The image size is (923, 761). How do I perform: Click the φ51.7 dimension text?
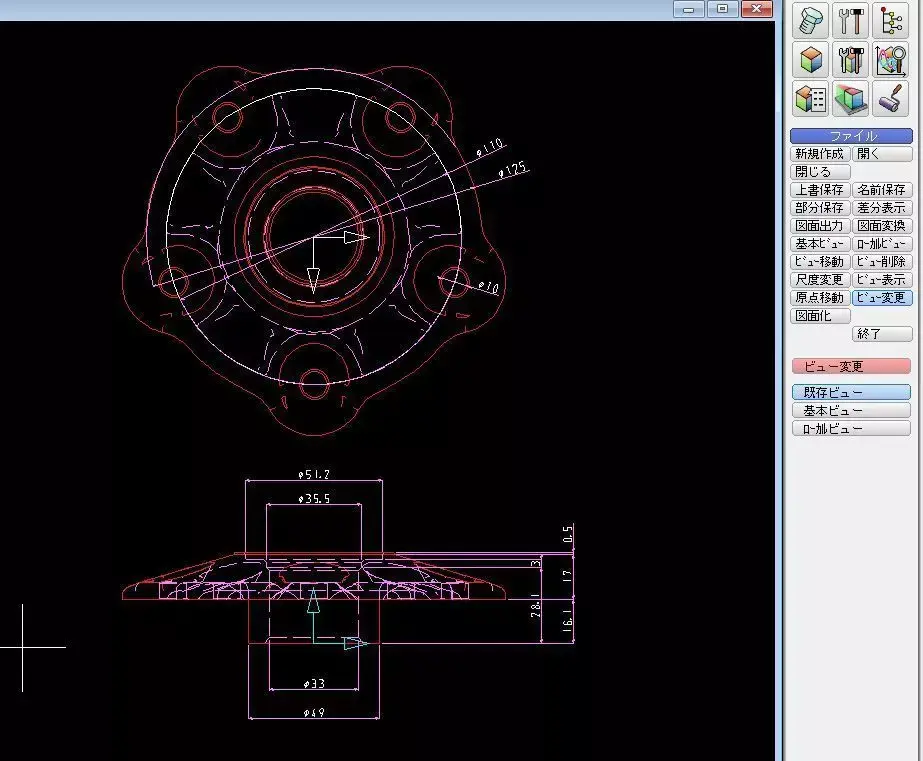coord(314,474)
